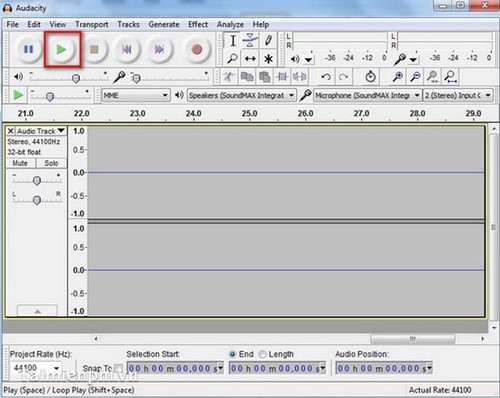Stop playback with the Stop button

94,50
